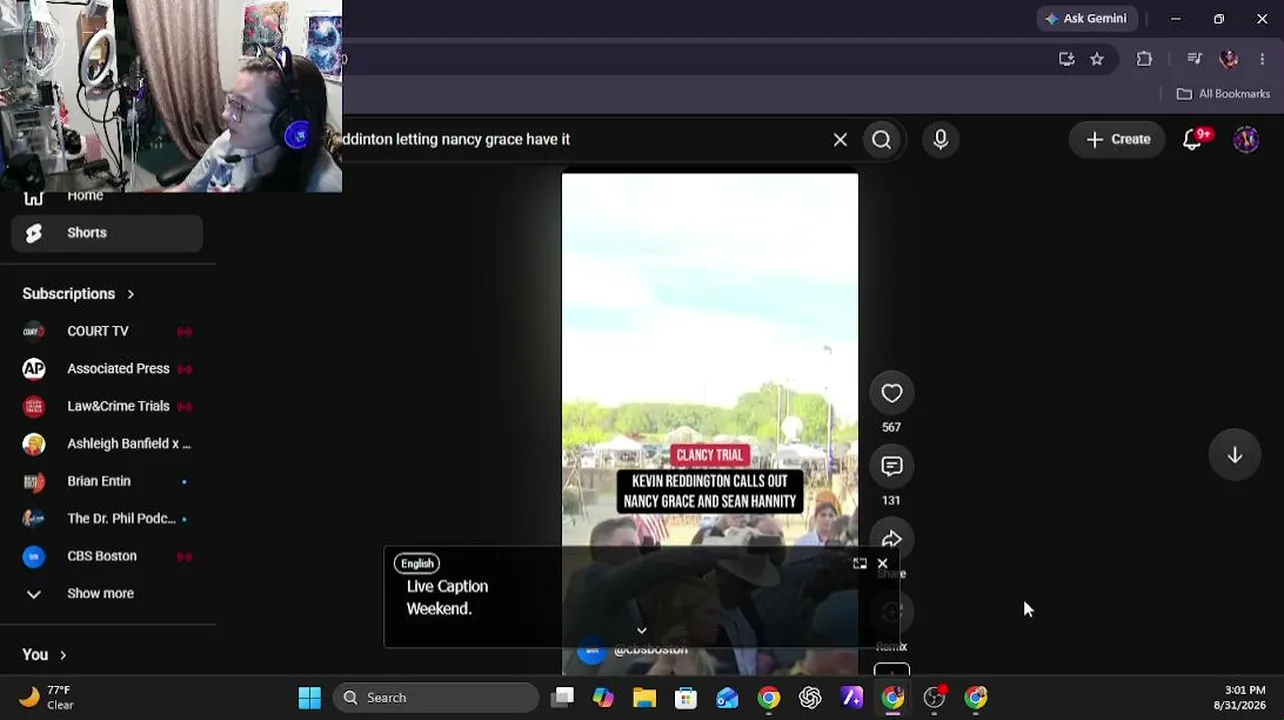Change Live Caption language from English
The image size is (1284, 720).
[417, 563]
